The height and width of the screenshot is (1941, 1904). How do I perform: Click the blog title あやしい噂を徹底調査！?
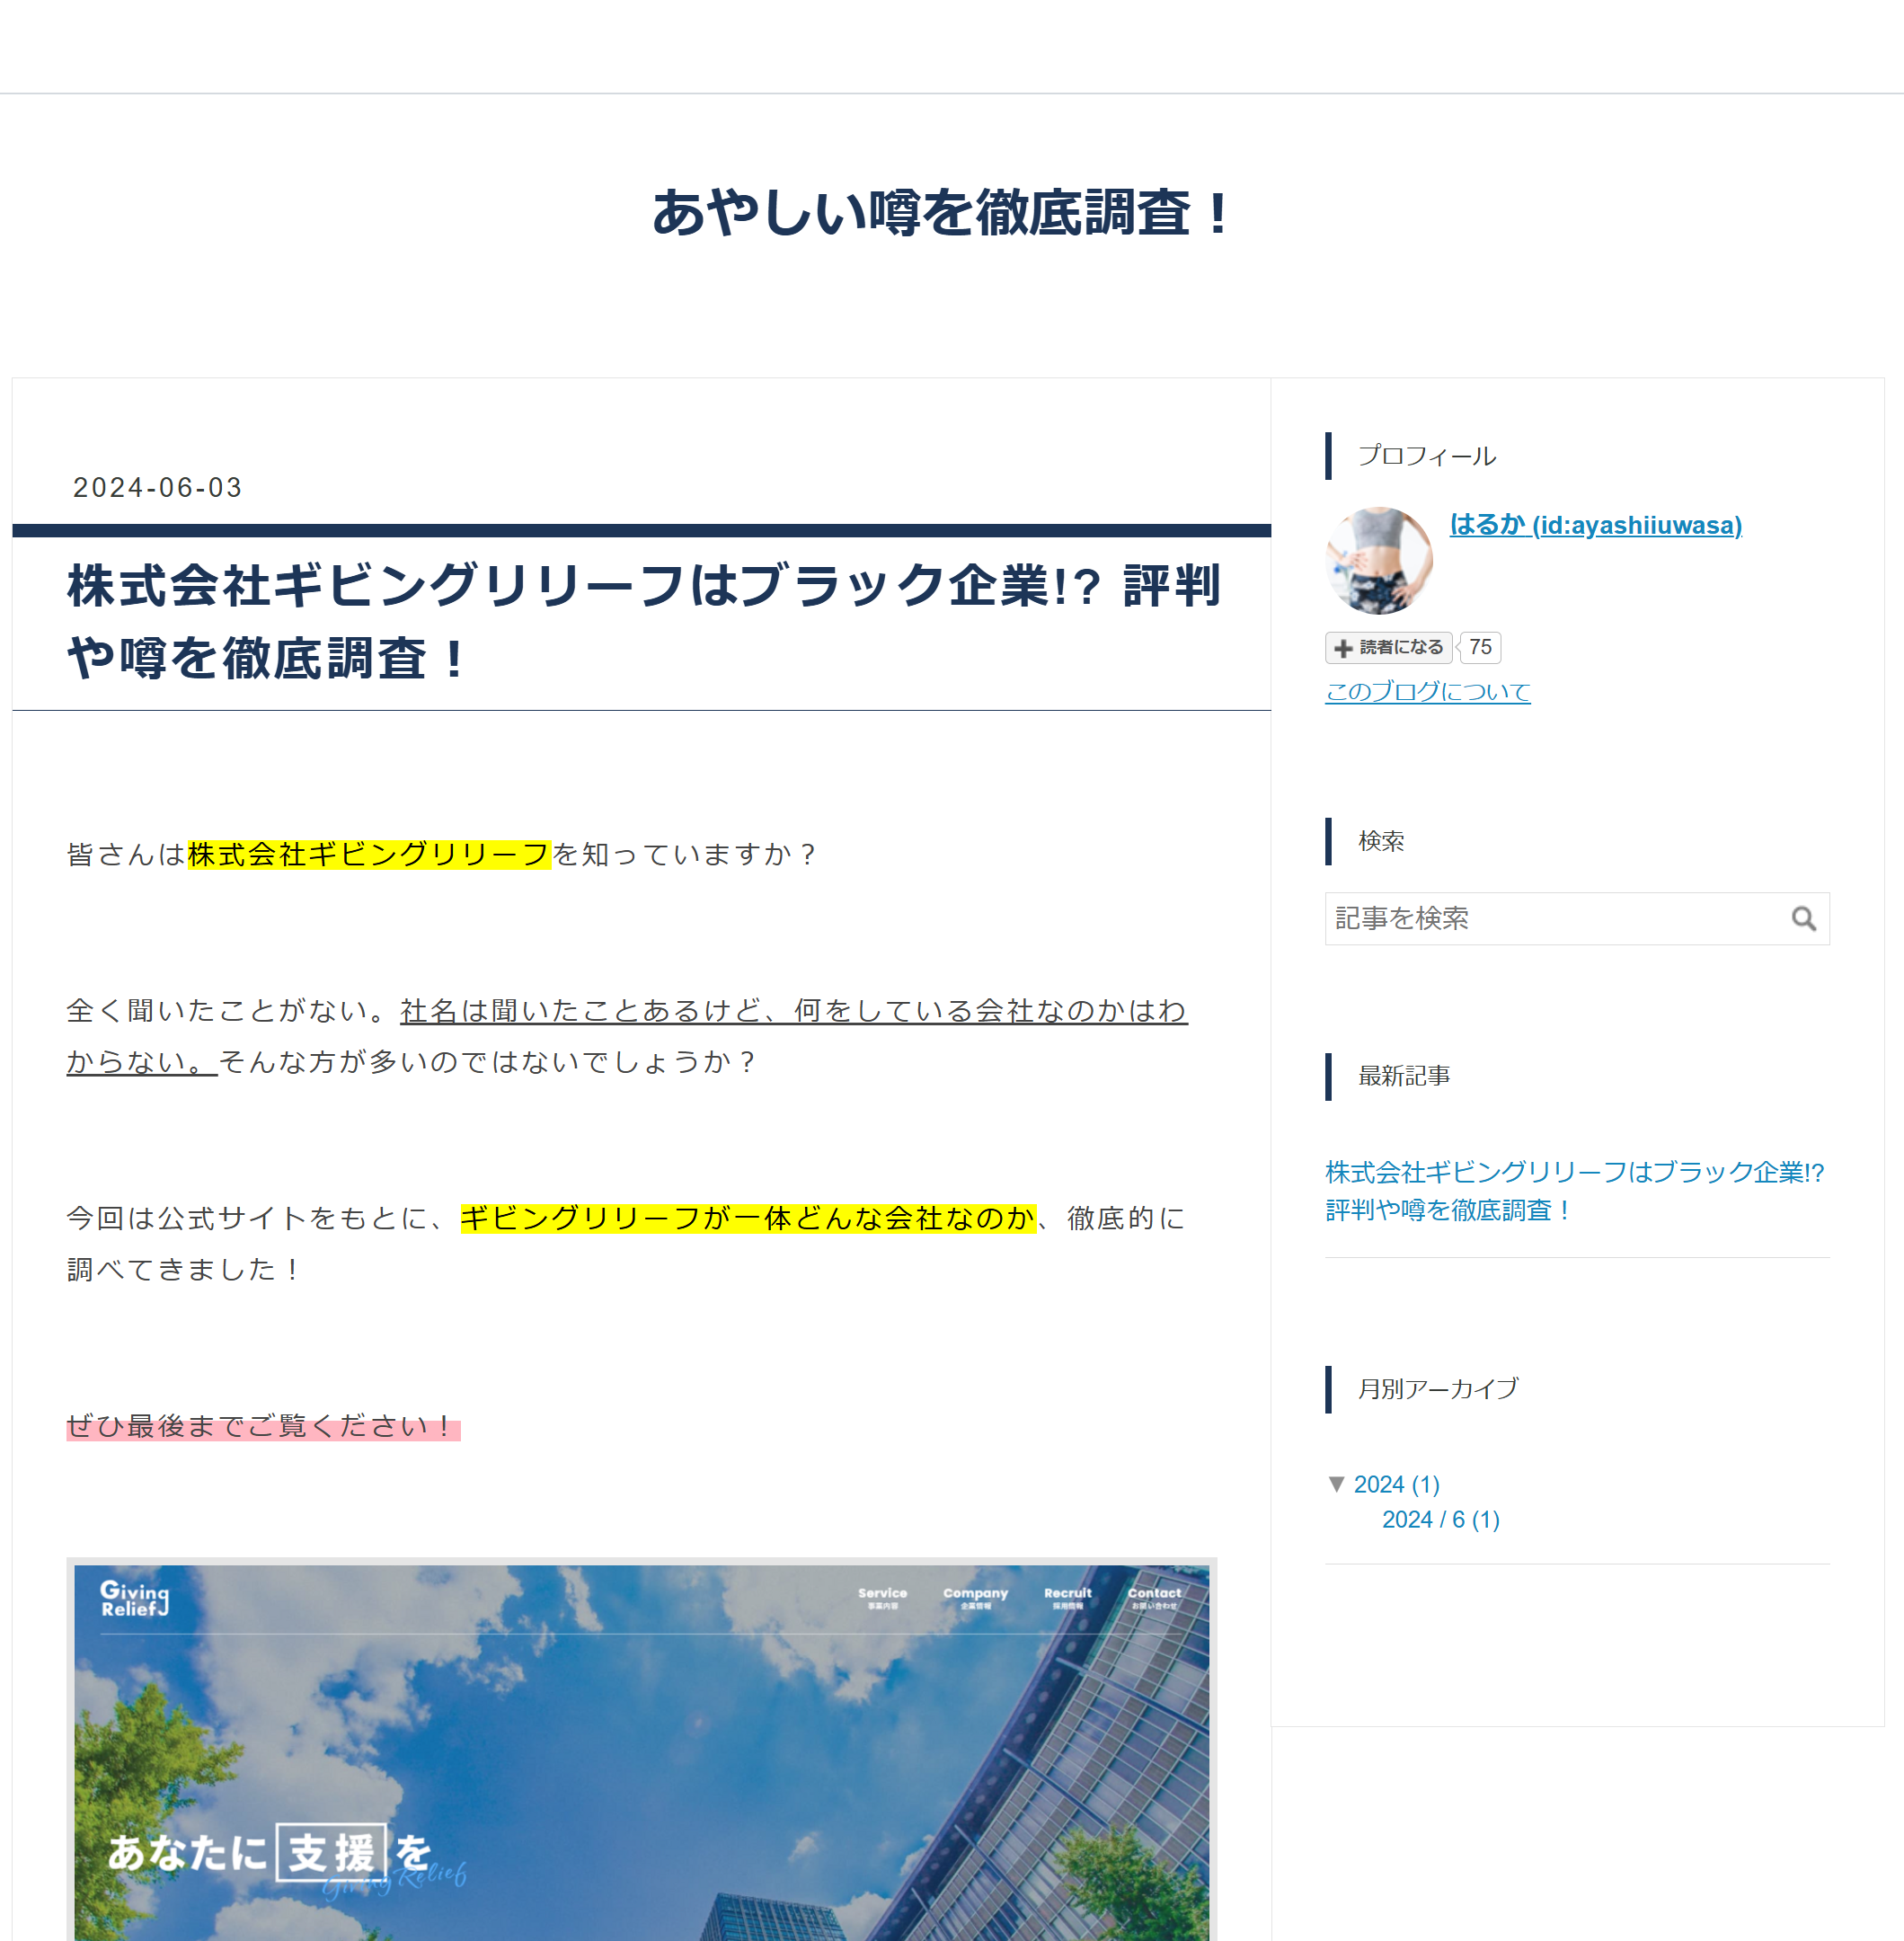(x=940, y=213)
